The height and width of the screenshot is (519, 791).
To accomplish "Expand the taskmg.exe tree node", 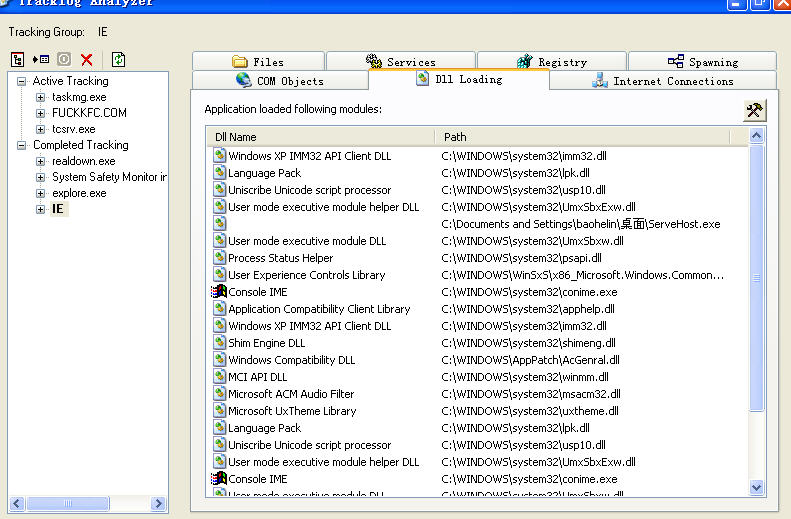I will [41, 98].
